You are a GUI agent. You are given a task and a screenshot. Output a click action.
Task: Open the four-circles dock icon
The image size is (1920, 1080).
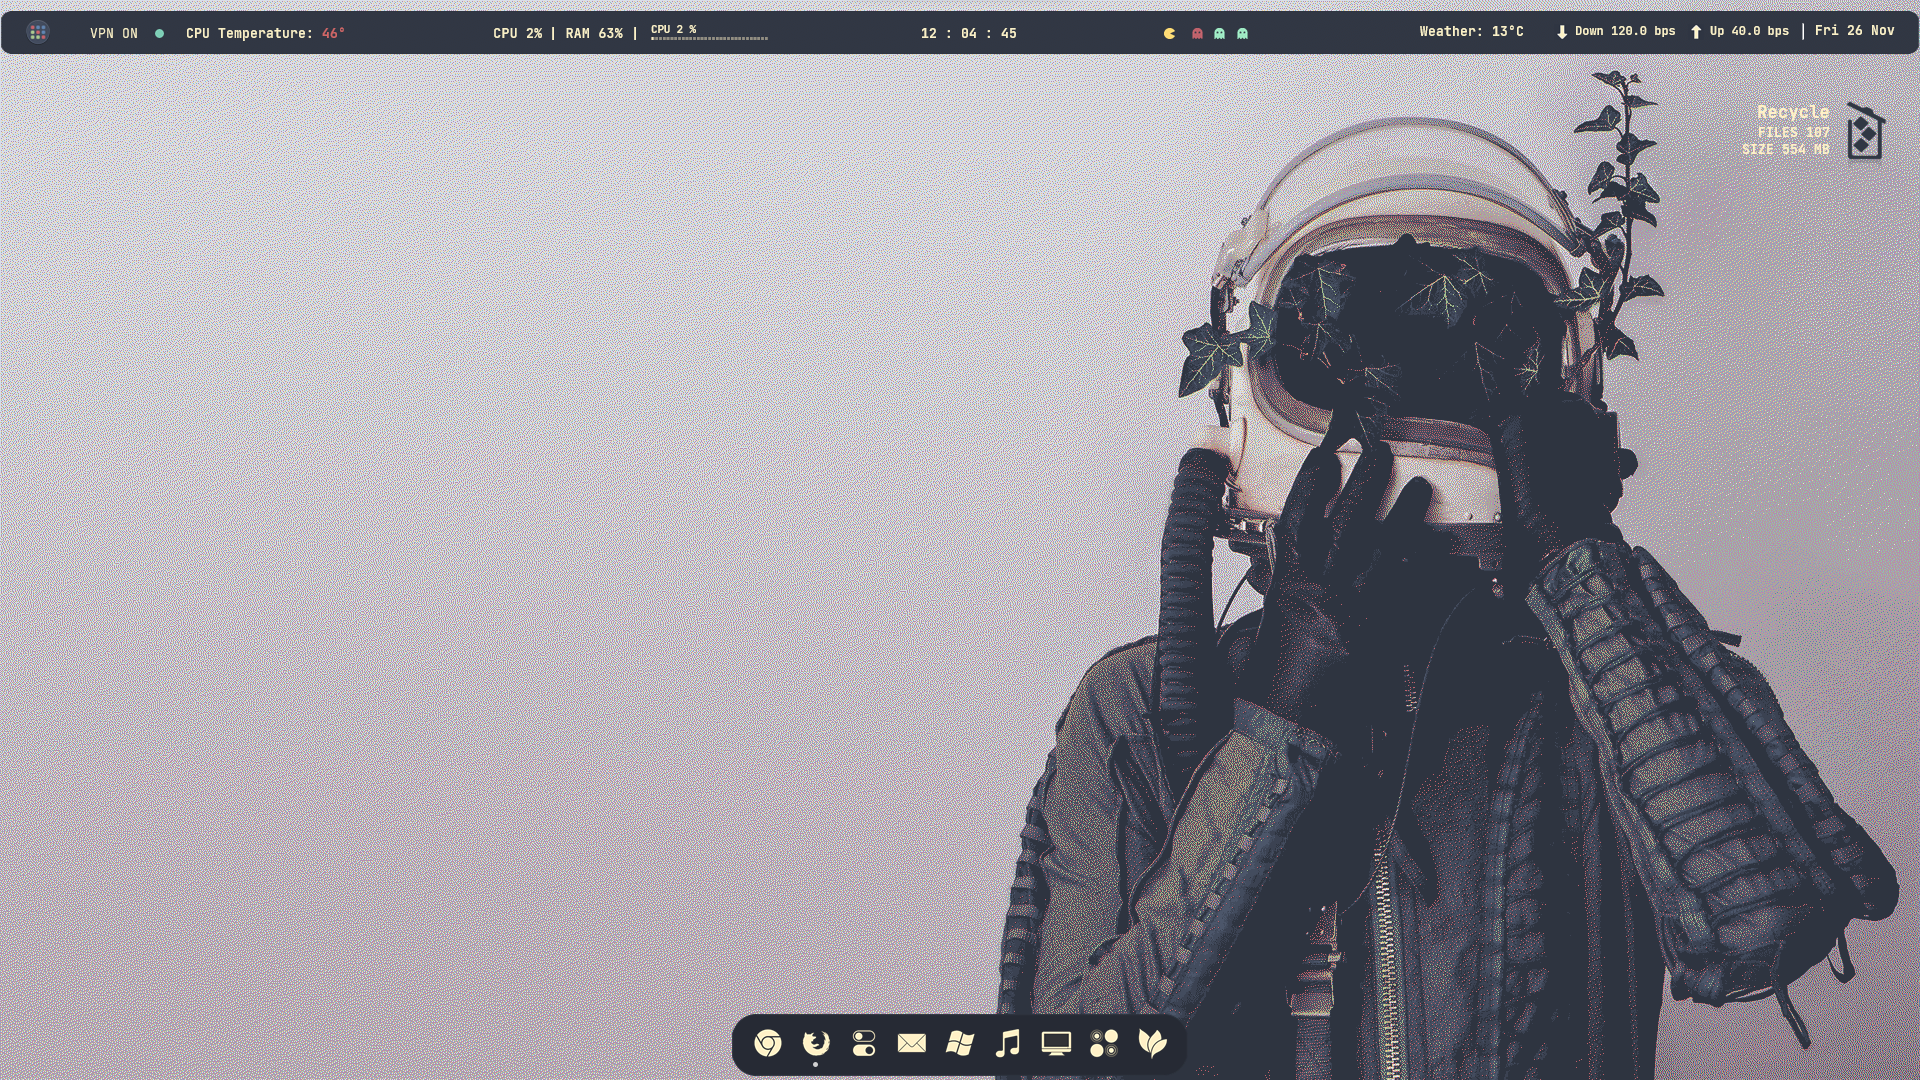coord(1104,1043)
